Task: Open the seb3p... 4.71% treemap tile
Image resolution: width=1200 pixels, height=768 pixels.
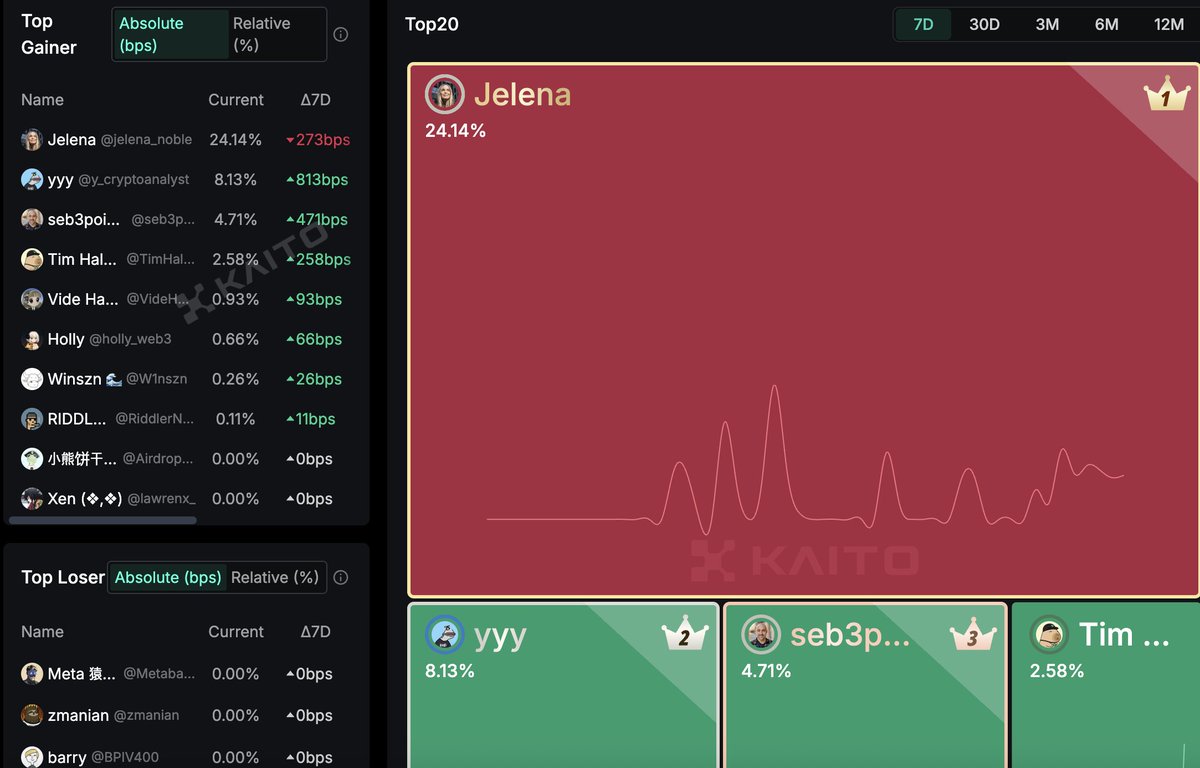Action: click(x=865, y=685)
